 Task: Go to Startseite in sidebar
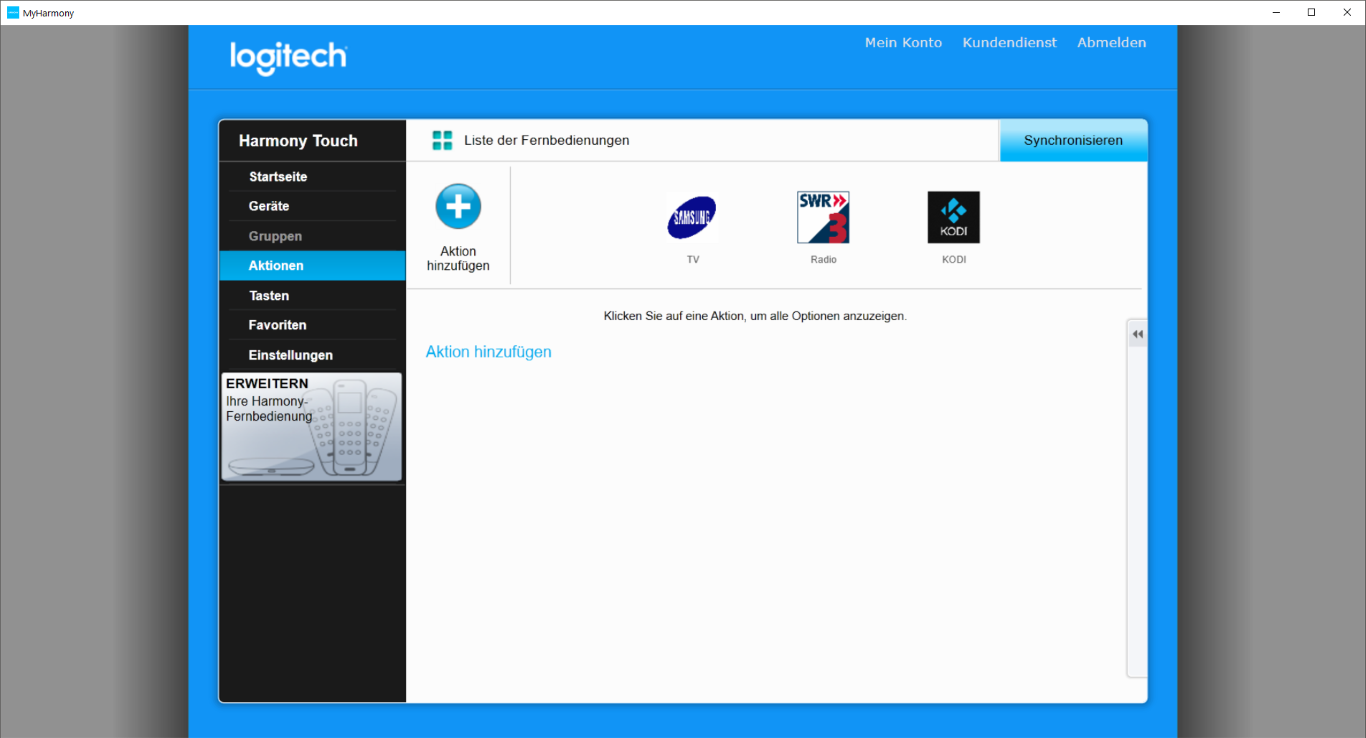312,177
